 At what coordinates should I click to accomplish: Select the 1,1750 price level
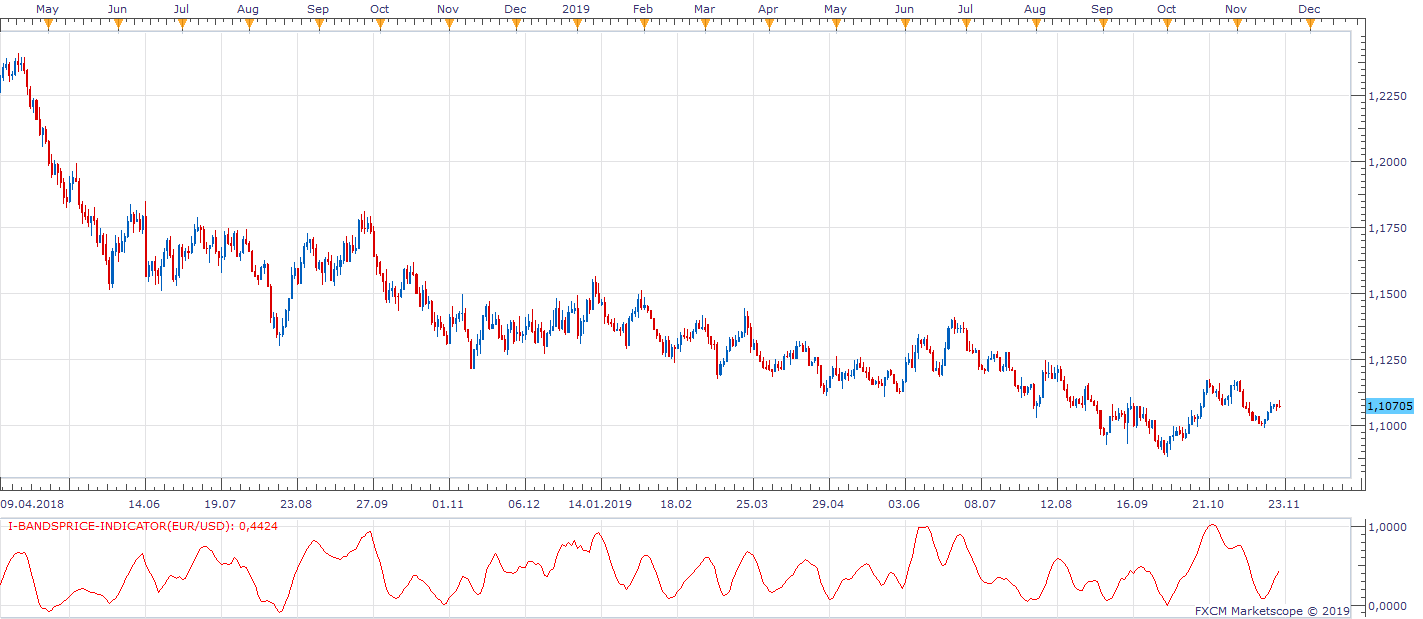tap(1386, 228)
